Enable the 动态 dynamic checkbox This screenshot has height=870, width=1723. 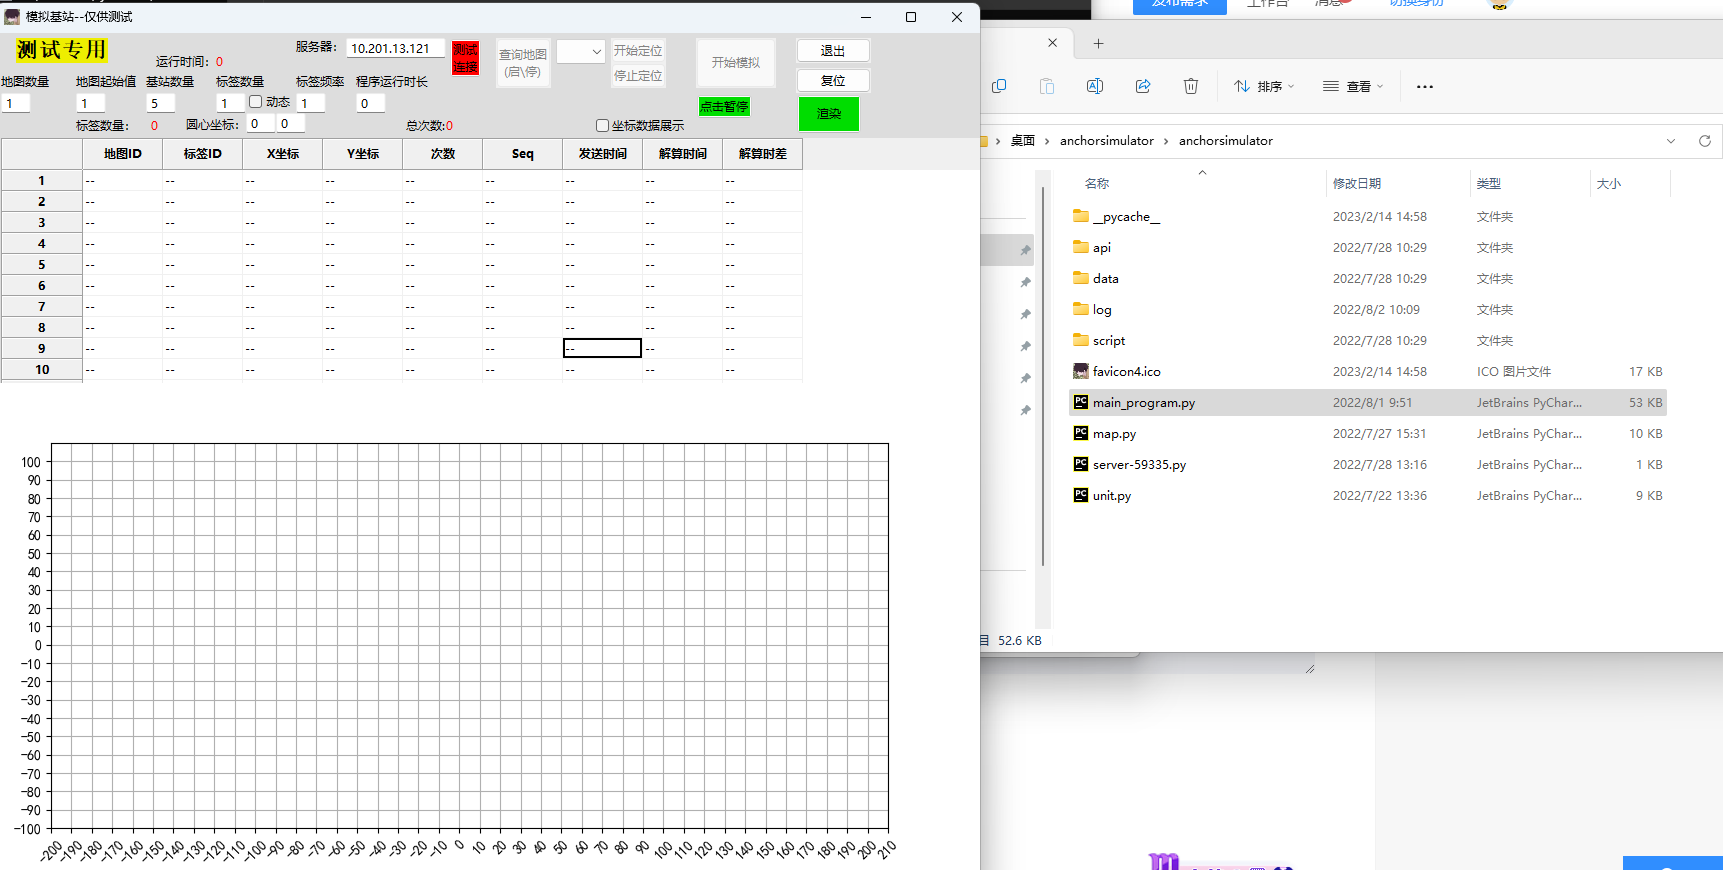tap(255, 102)
